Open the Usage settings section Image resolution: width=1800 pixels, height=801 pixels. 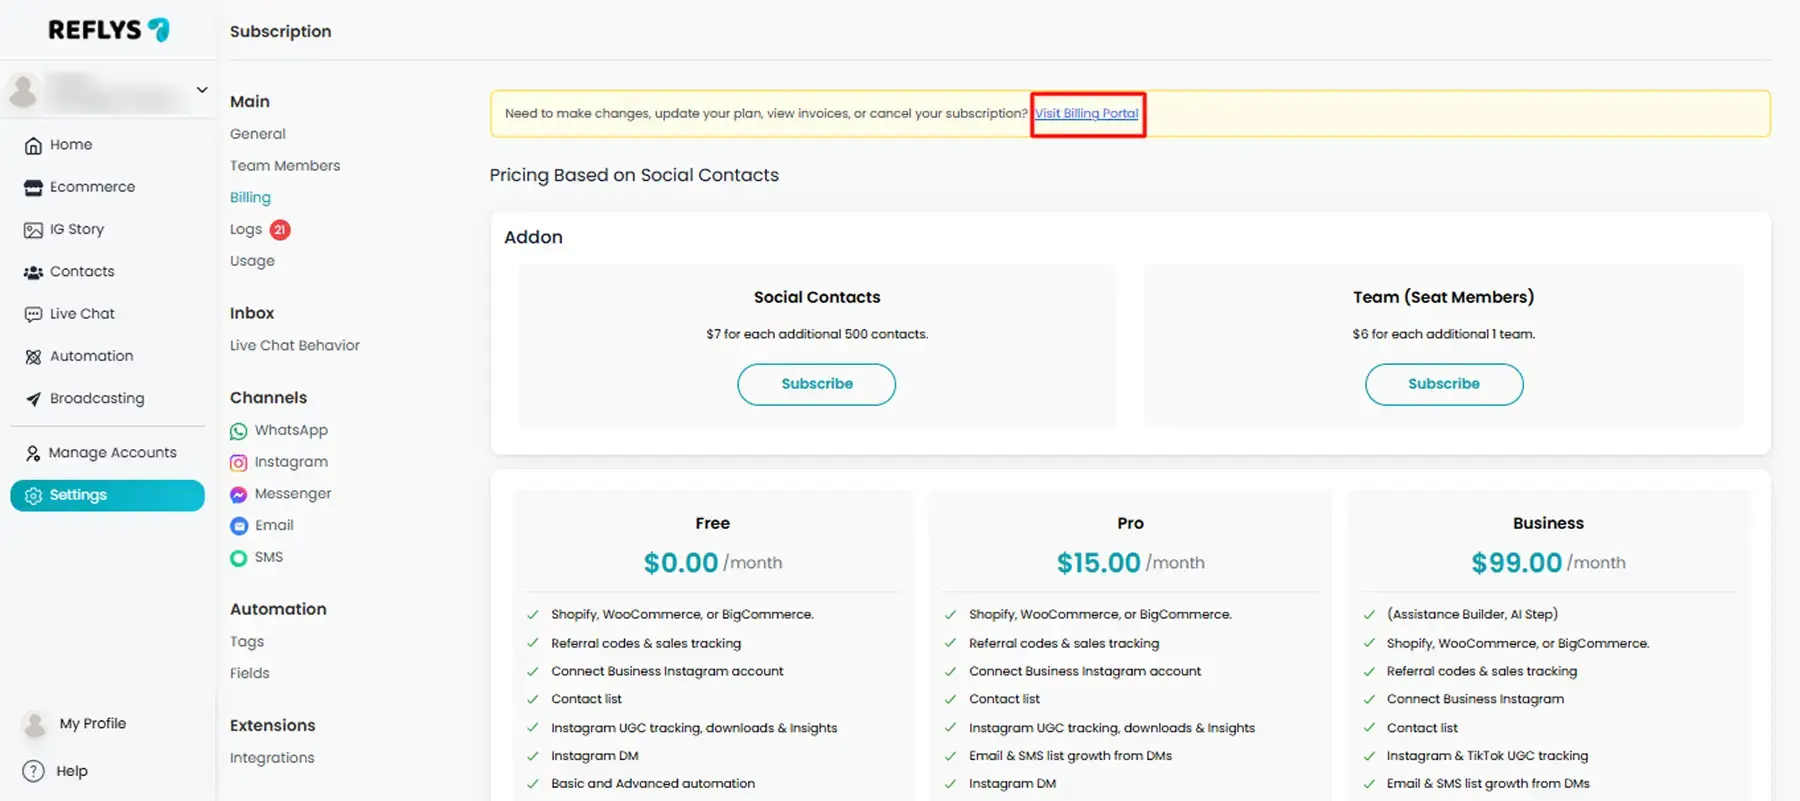tap(252, 261)
